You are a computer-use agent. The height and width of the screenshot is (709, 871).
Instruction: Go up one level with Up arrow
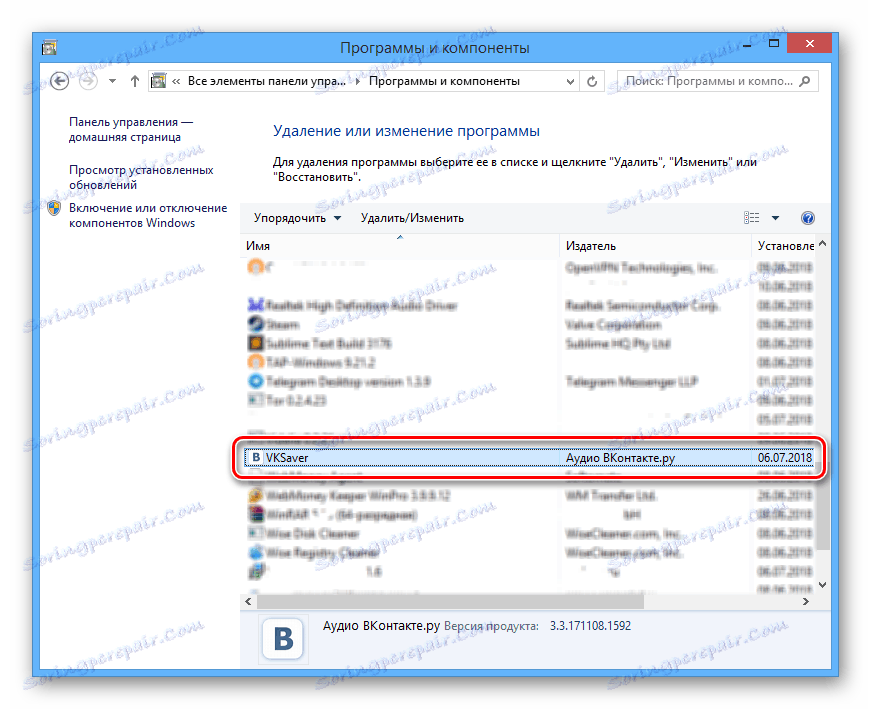pyautogui.click(x=134, y=81)
